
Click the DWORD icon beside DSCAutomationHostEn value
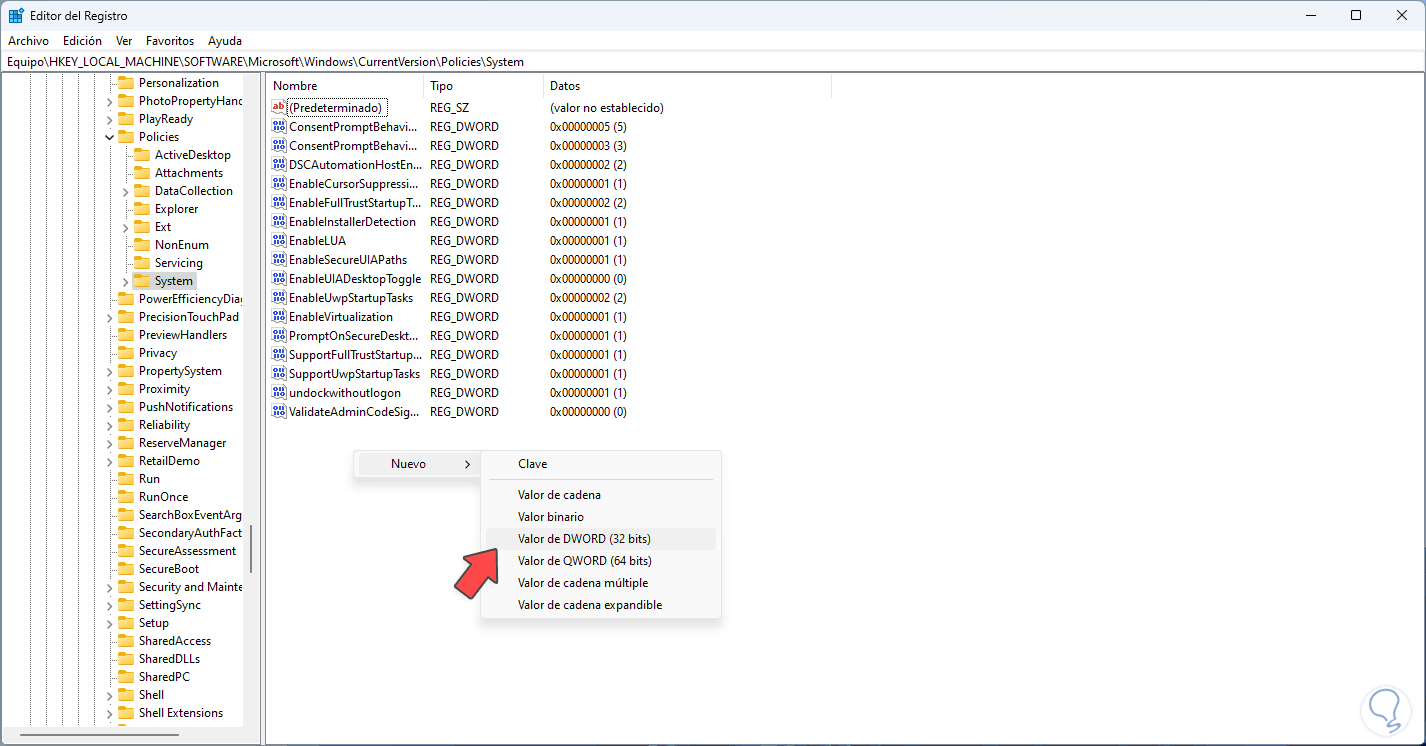[x=279, y=164]
